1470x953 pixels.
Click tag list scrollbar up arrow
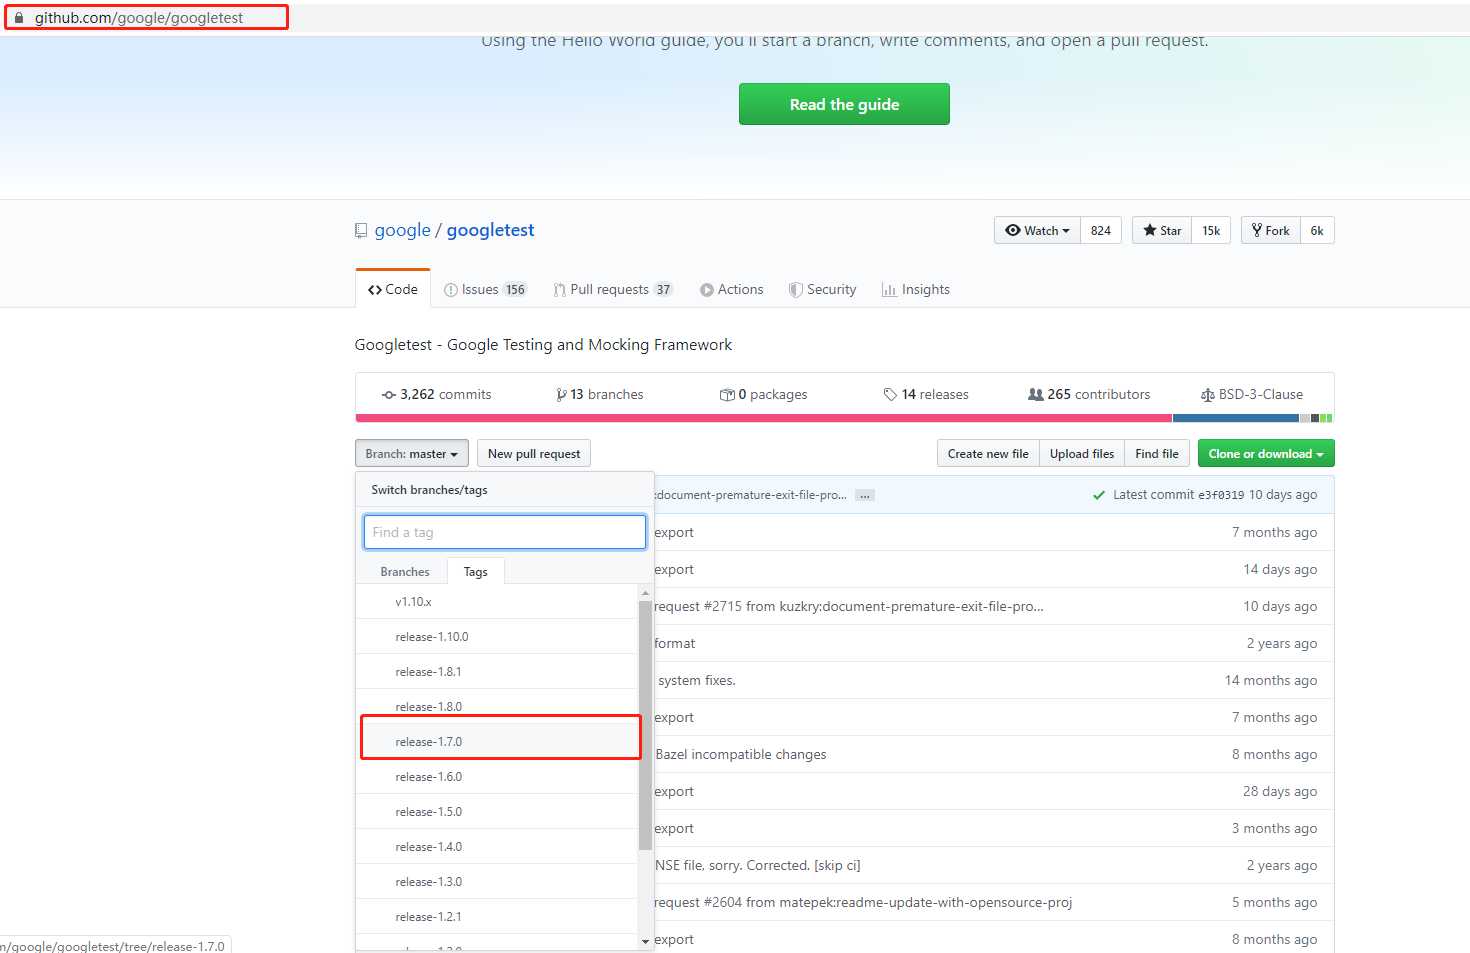point(645,593)
